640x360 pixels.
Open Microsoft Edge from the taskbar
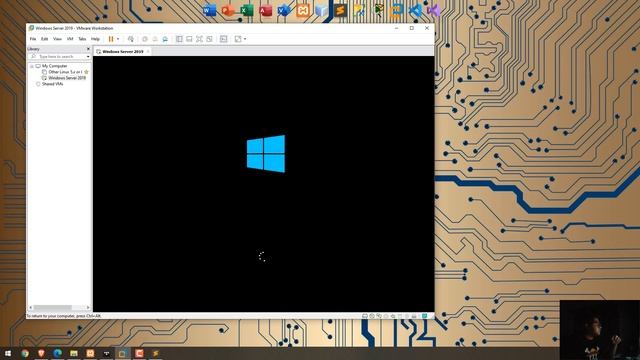point(58,353)
